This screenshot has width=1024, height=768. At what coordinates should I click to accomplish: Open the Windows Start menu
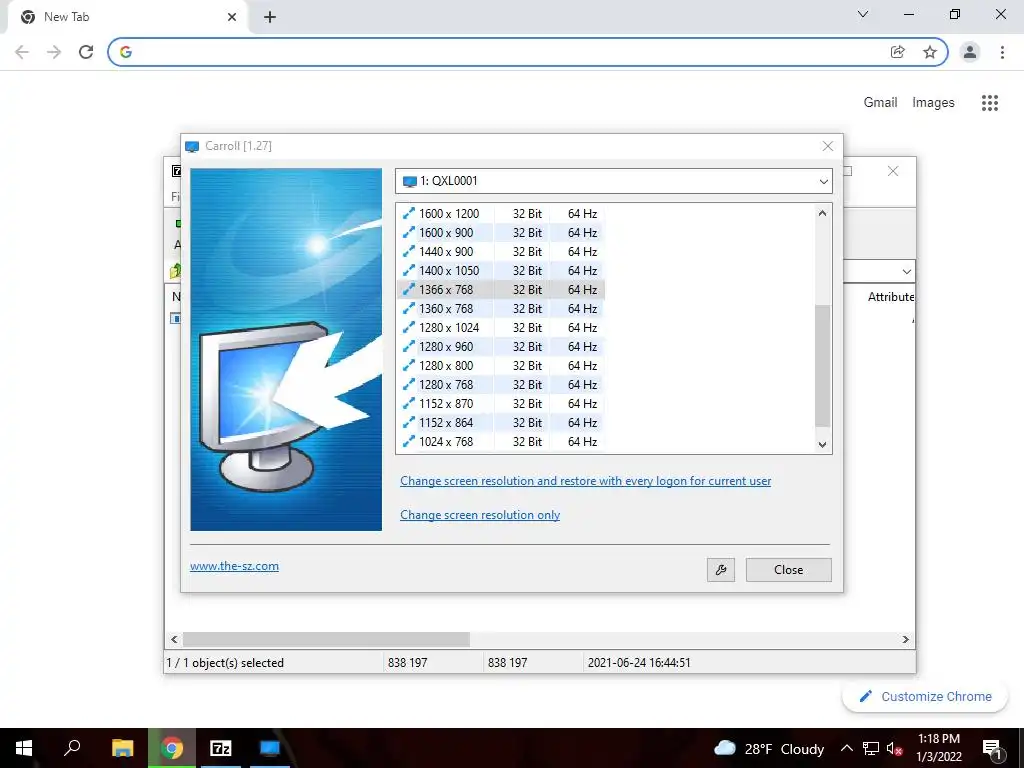[x=24, y=748]
